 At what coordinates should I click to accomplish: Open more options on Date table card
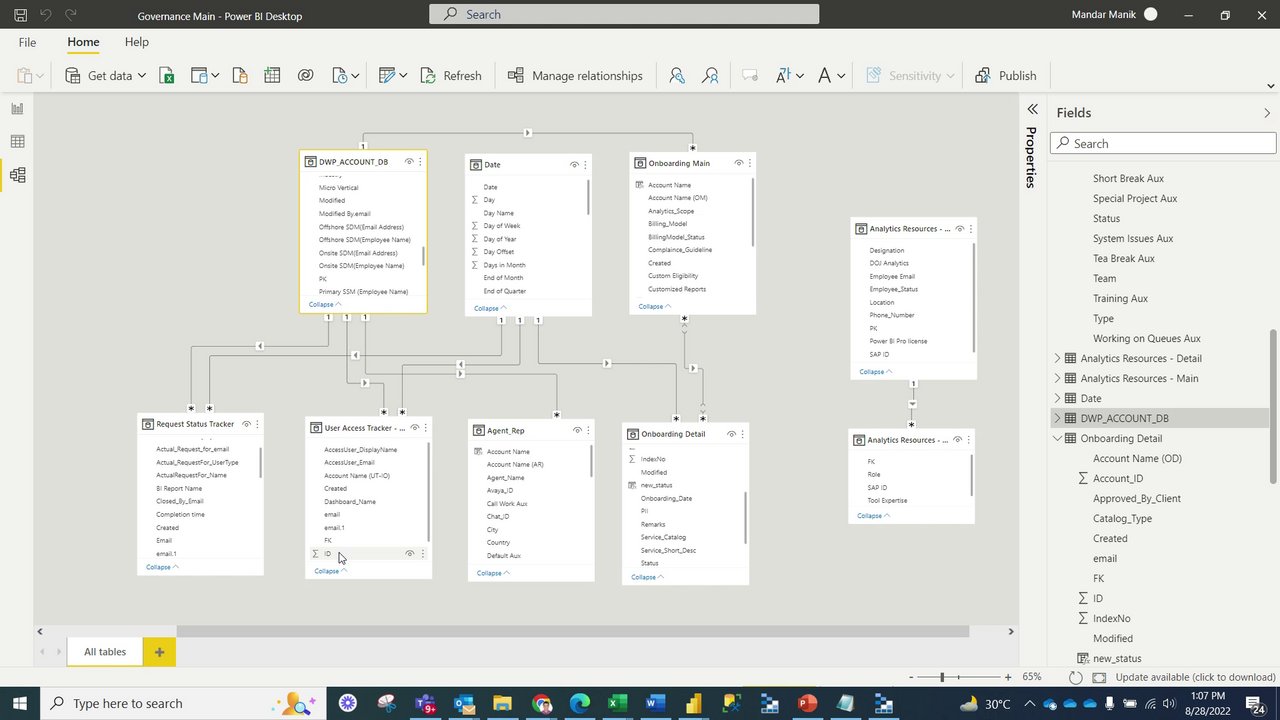click(x=585, y=165)
